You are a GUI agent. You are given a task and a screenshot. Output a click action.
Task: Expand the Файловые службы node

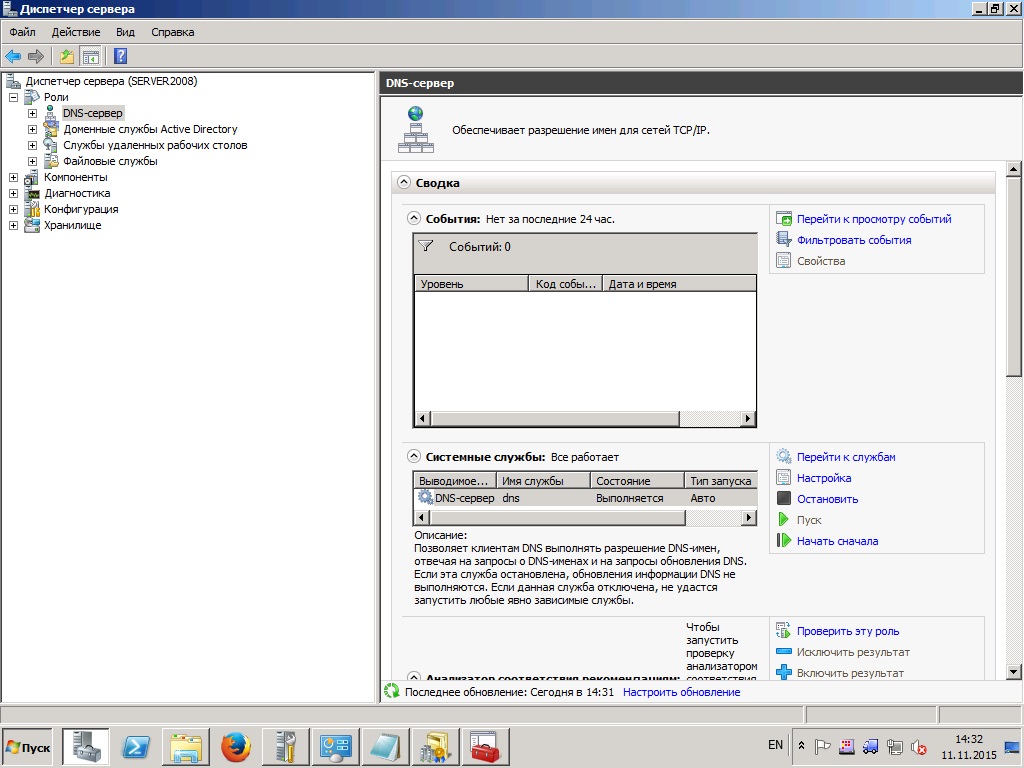(32, 161)
